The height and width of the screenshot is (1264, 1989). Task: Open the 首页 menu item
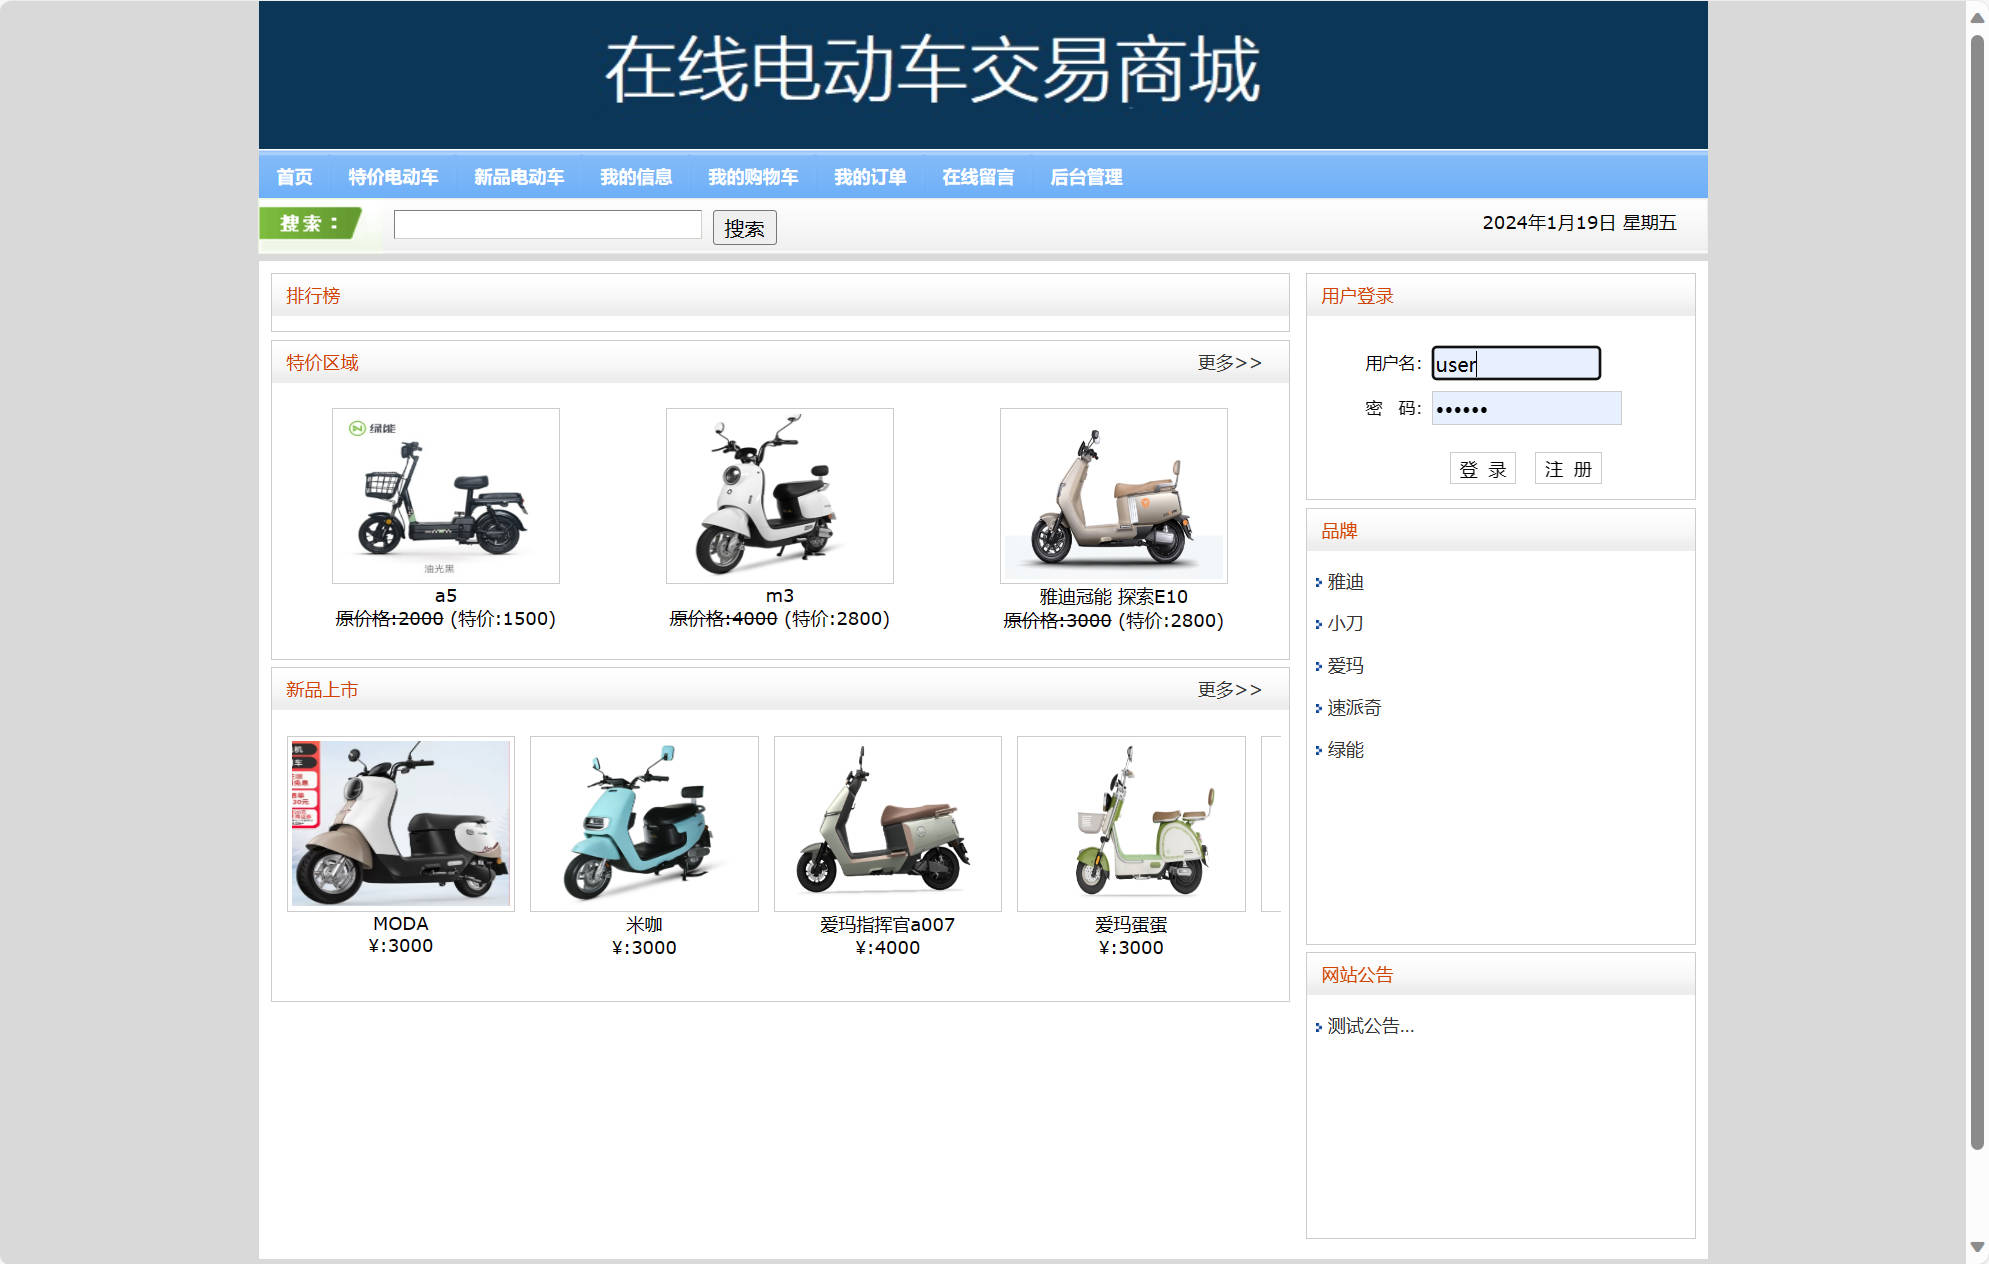295,177
